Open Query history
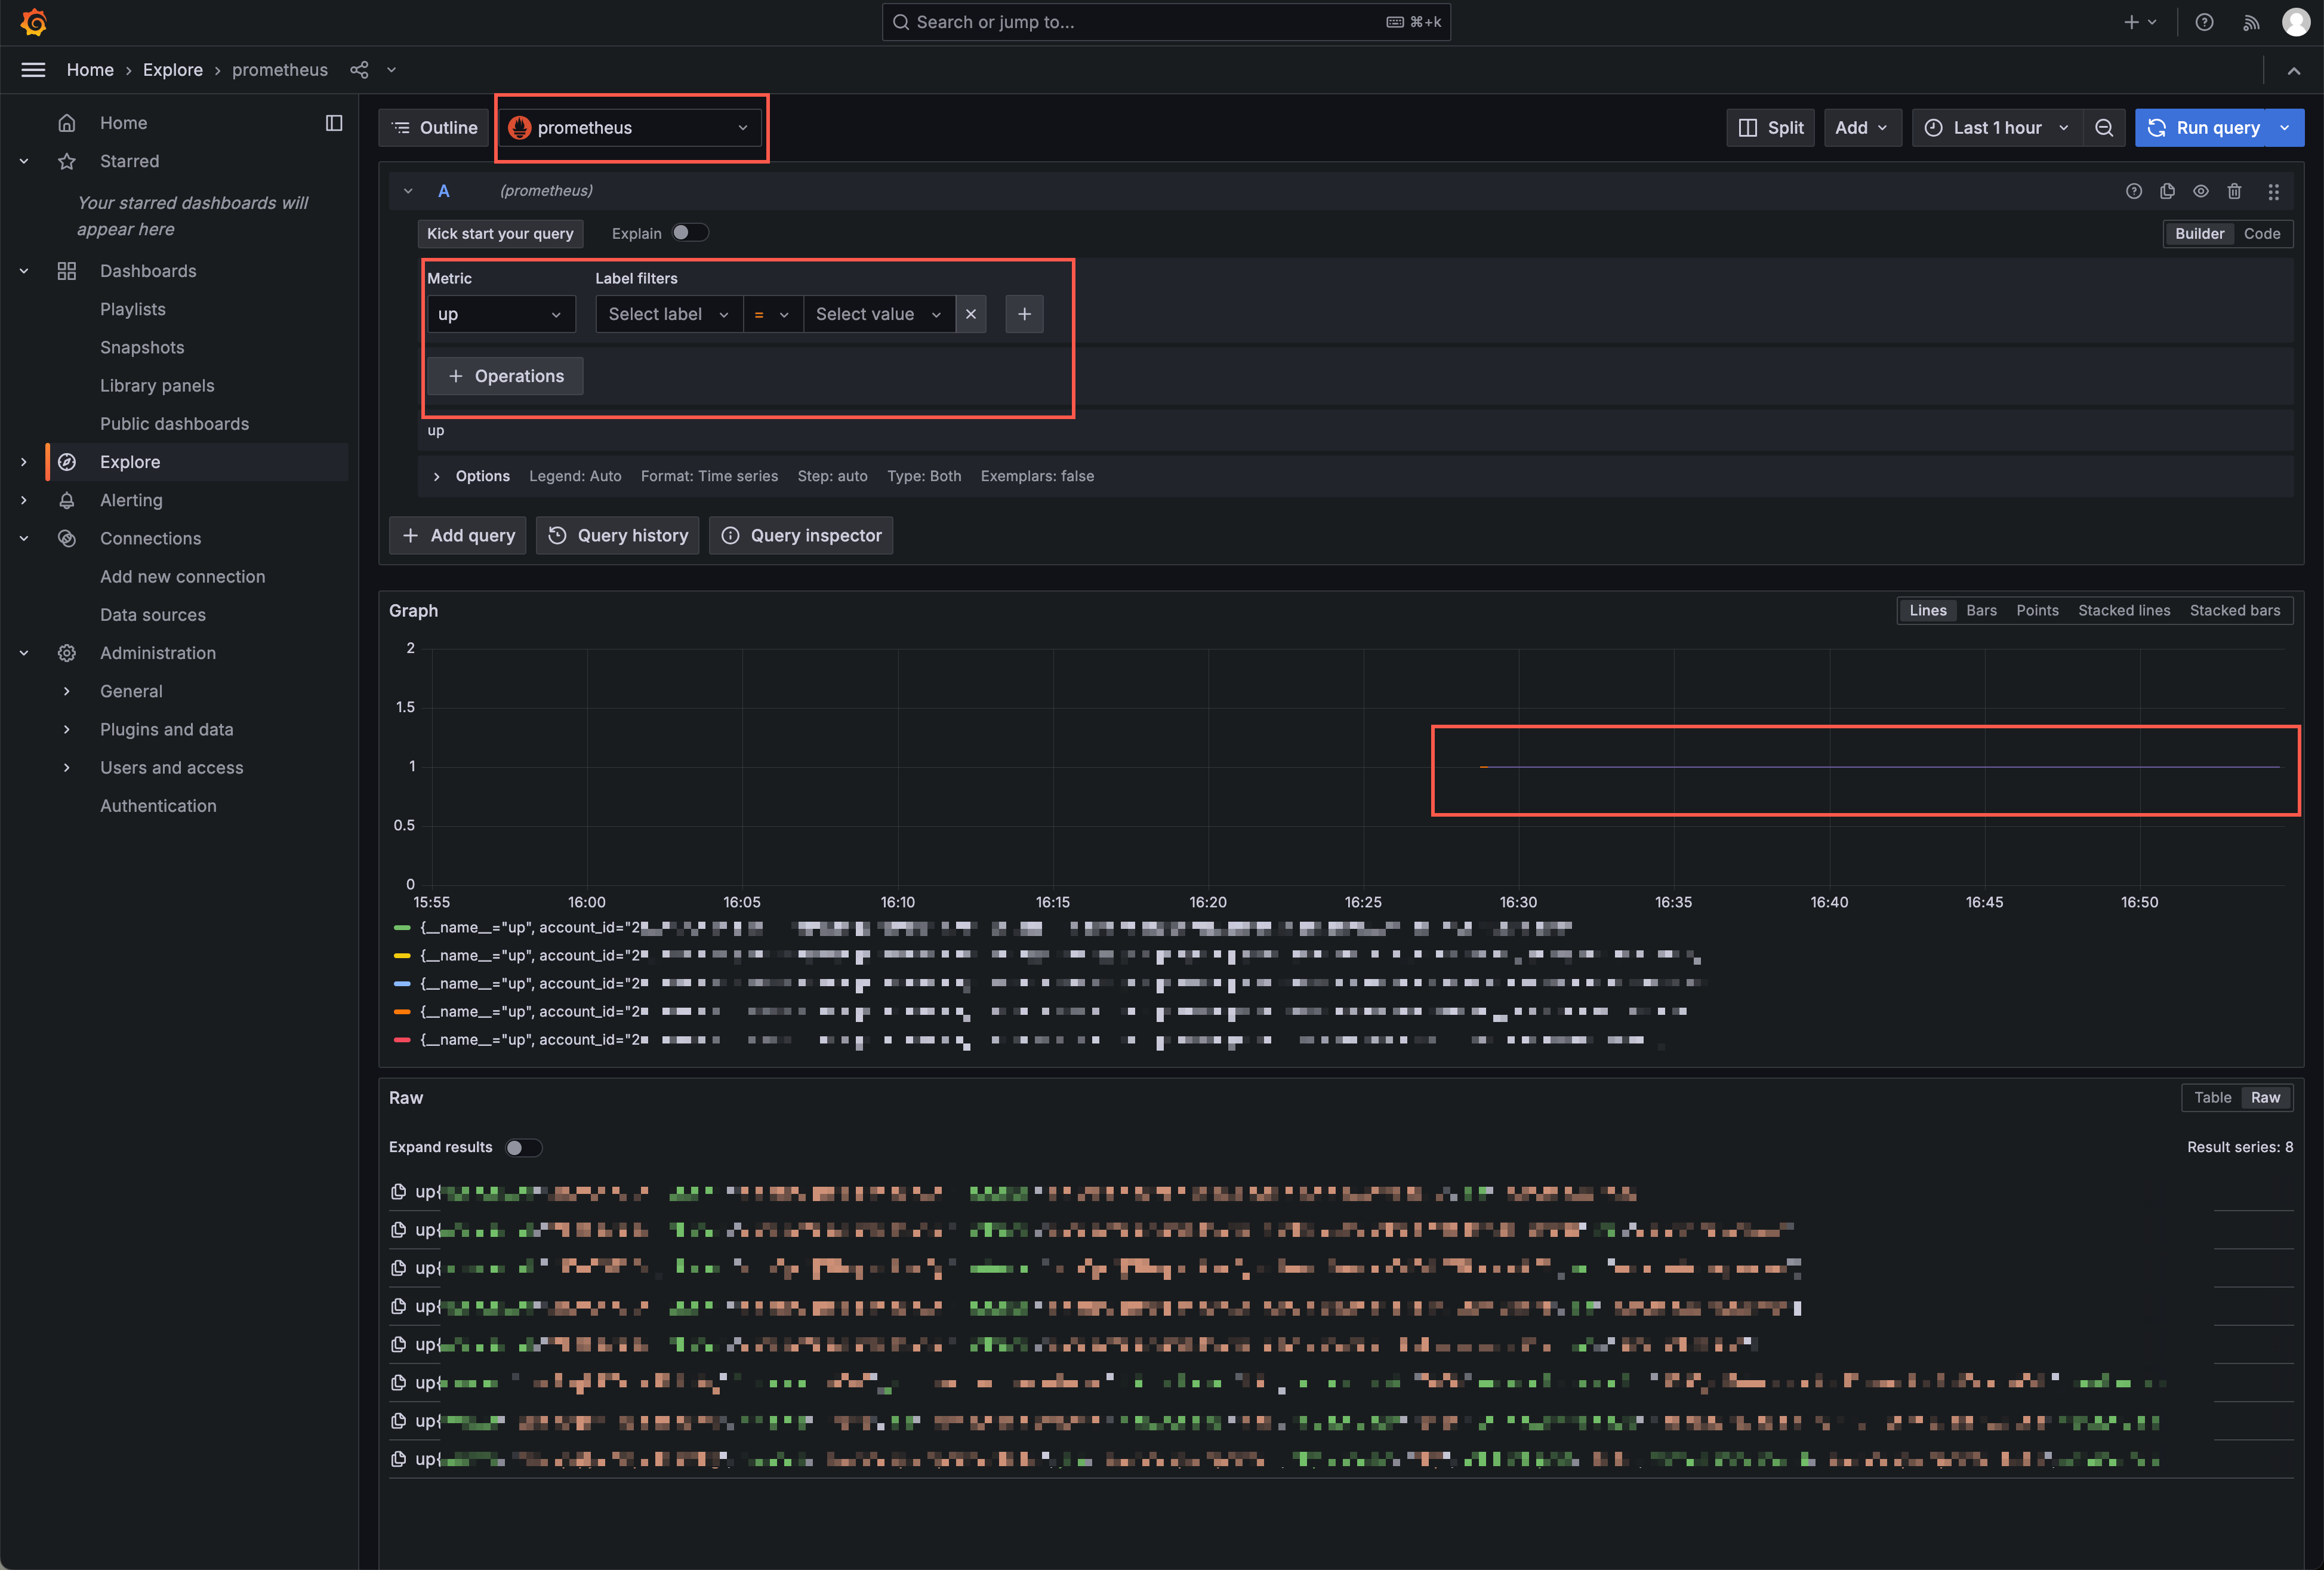 point(617,536)
